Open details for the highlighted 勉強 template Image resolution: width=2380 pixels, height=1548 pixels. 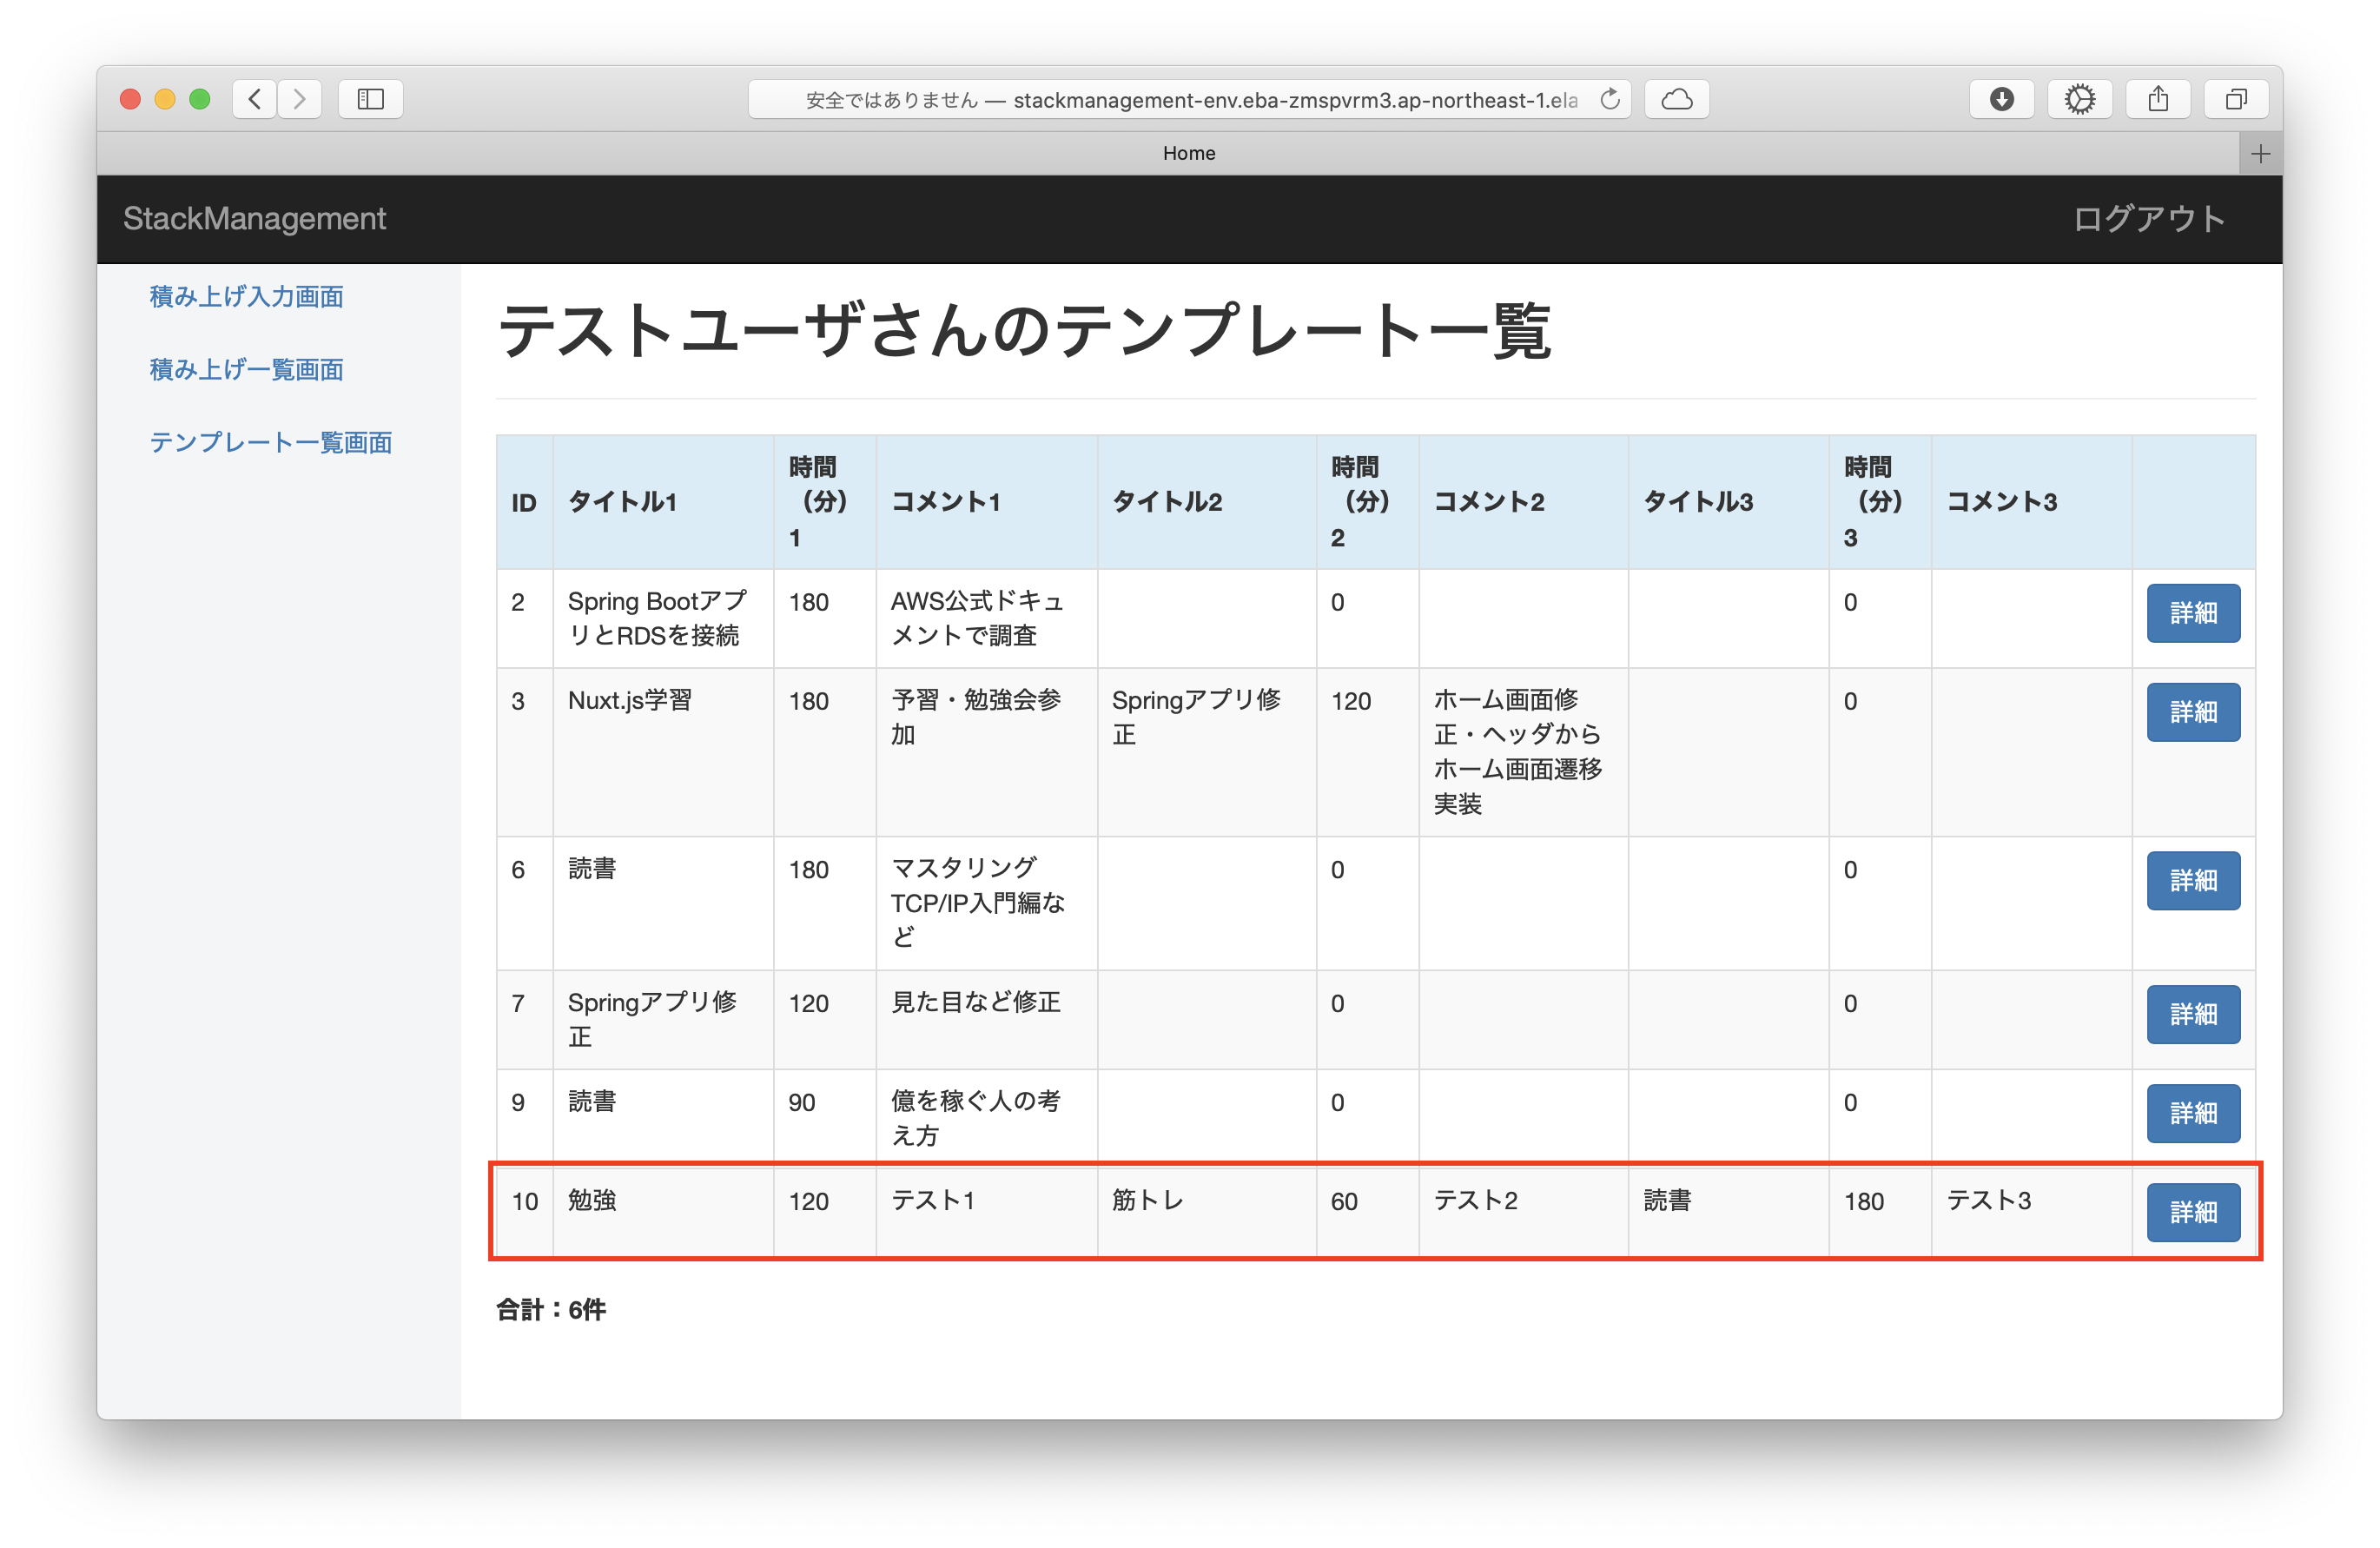[x=2193, y=1212]
